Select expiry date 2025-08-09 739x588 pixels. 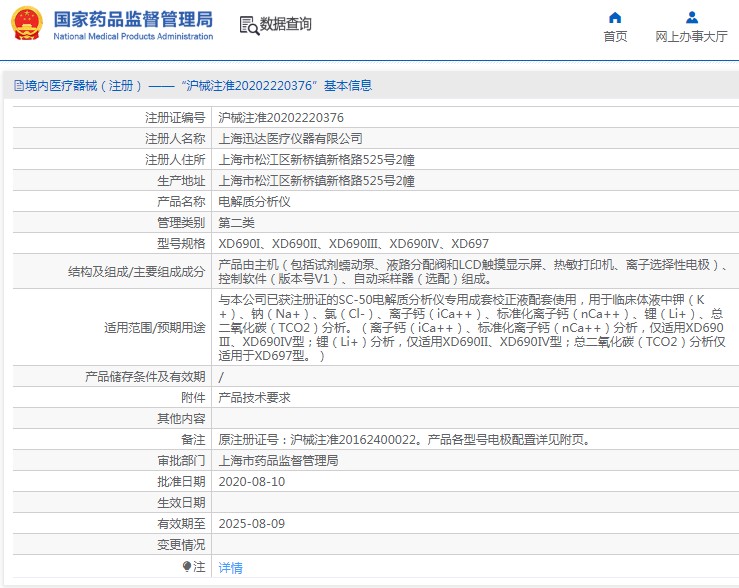tap(252, 523)
